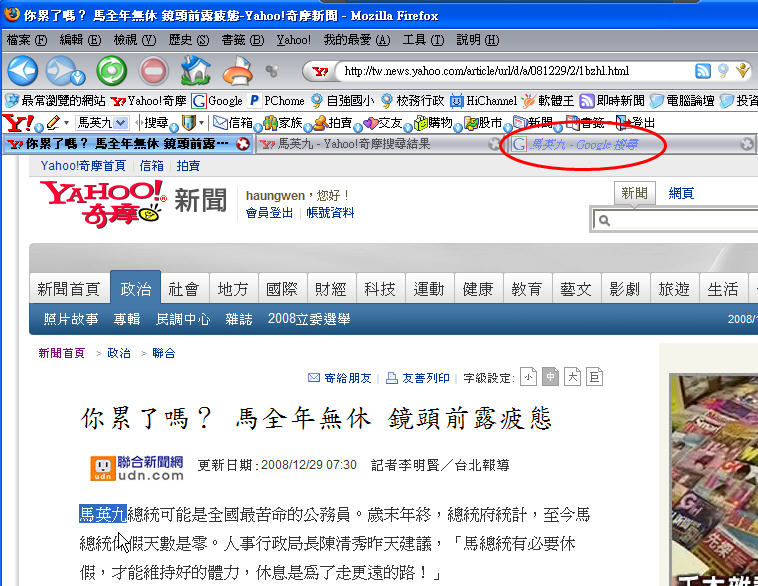Click the shield icon on the Yahoo toolbar
This screenshot has height=586, width=758.
[x=189, y=123]
